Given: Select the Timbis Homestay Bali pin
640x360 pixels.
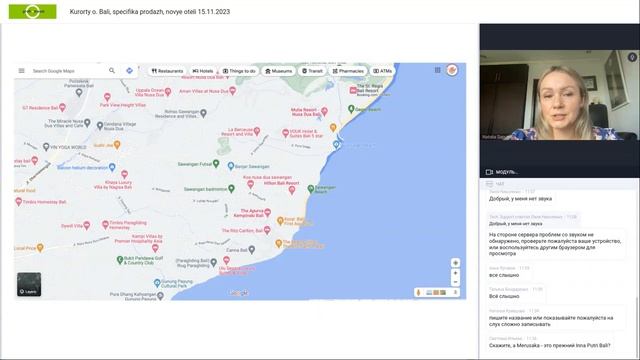Looking at the screenshot, I should (18, 202).
